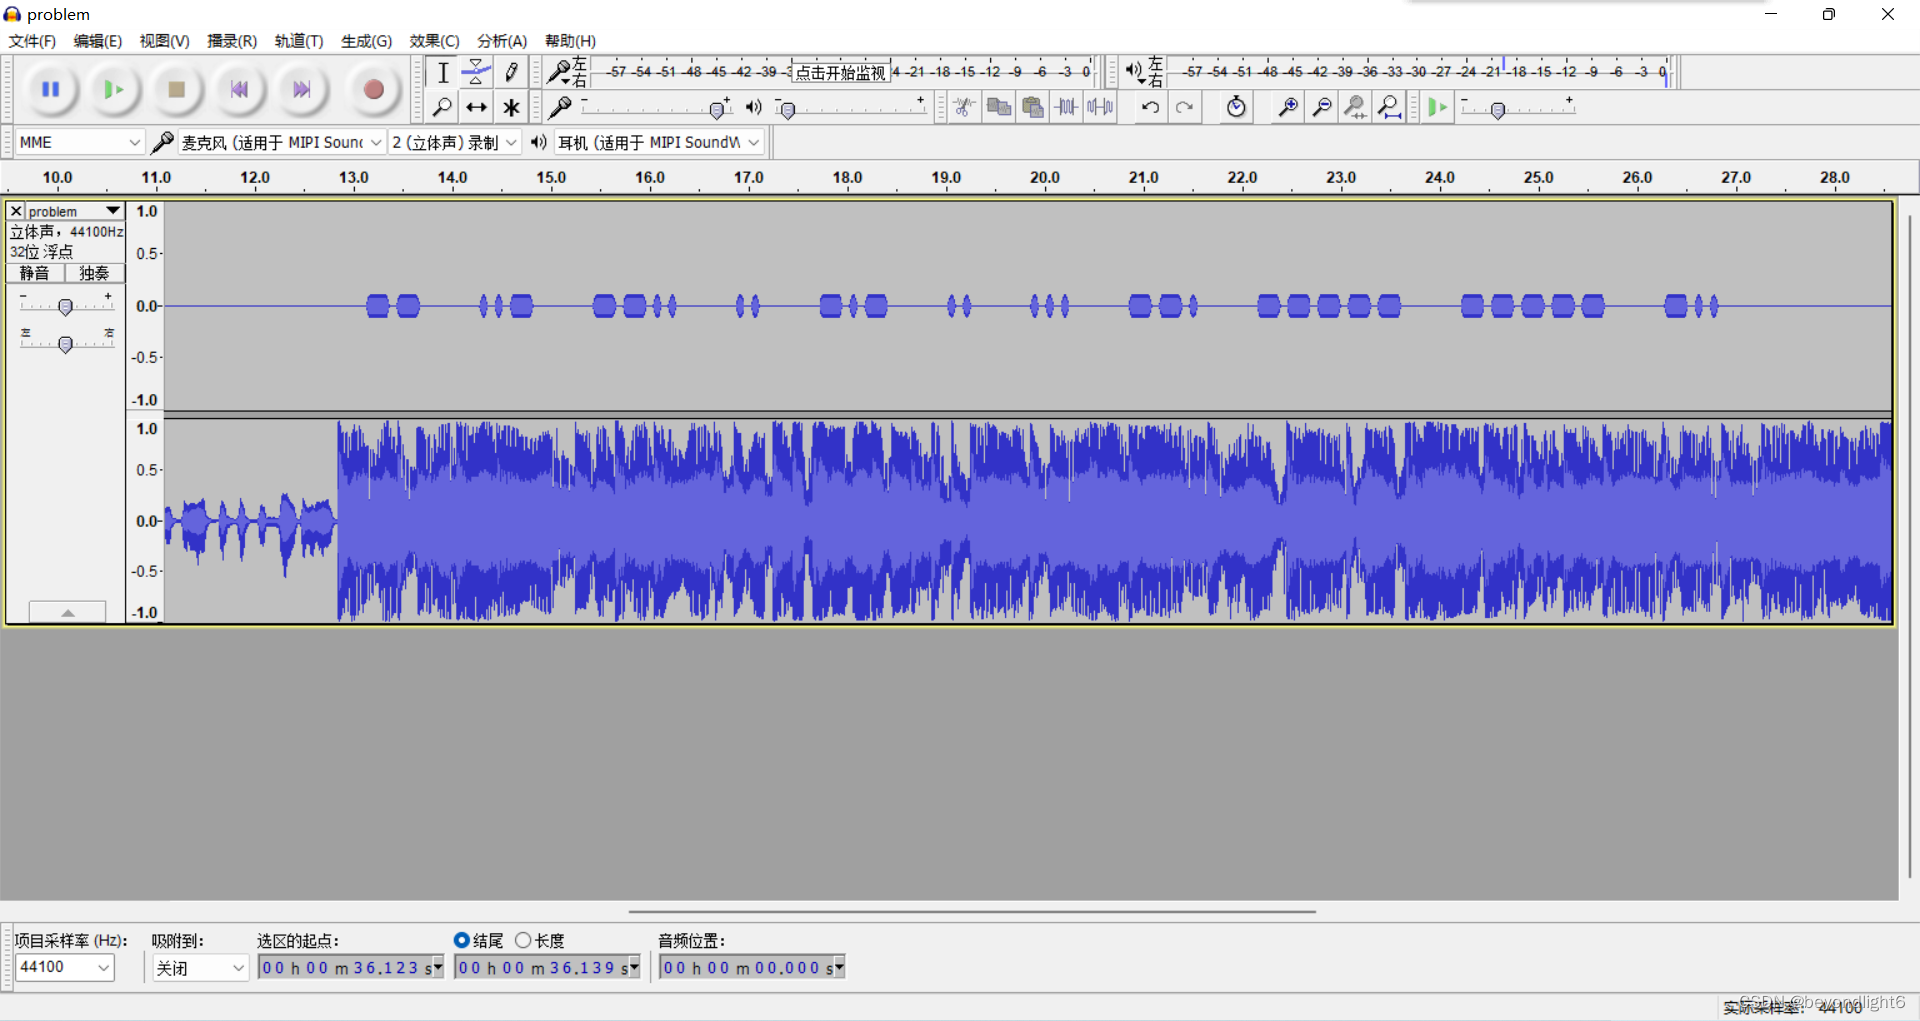
Task: Open the 文件(F) menu
Action: coord(32,41)
